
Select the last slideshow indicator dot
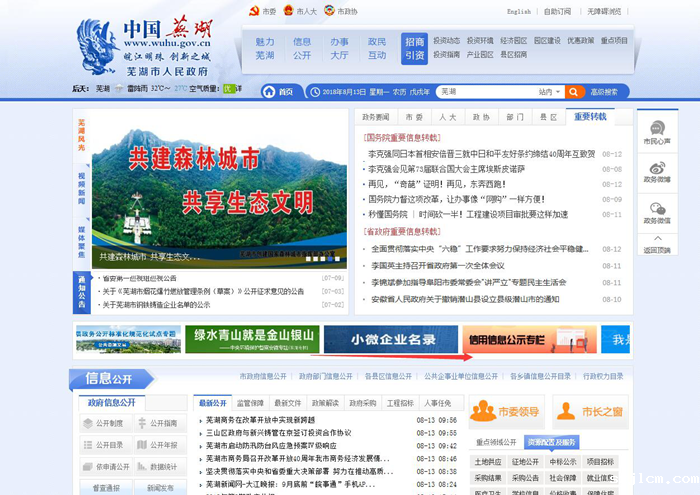pos(338,259)
